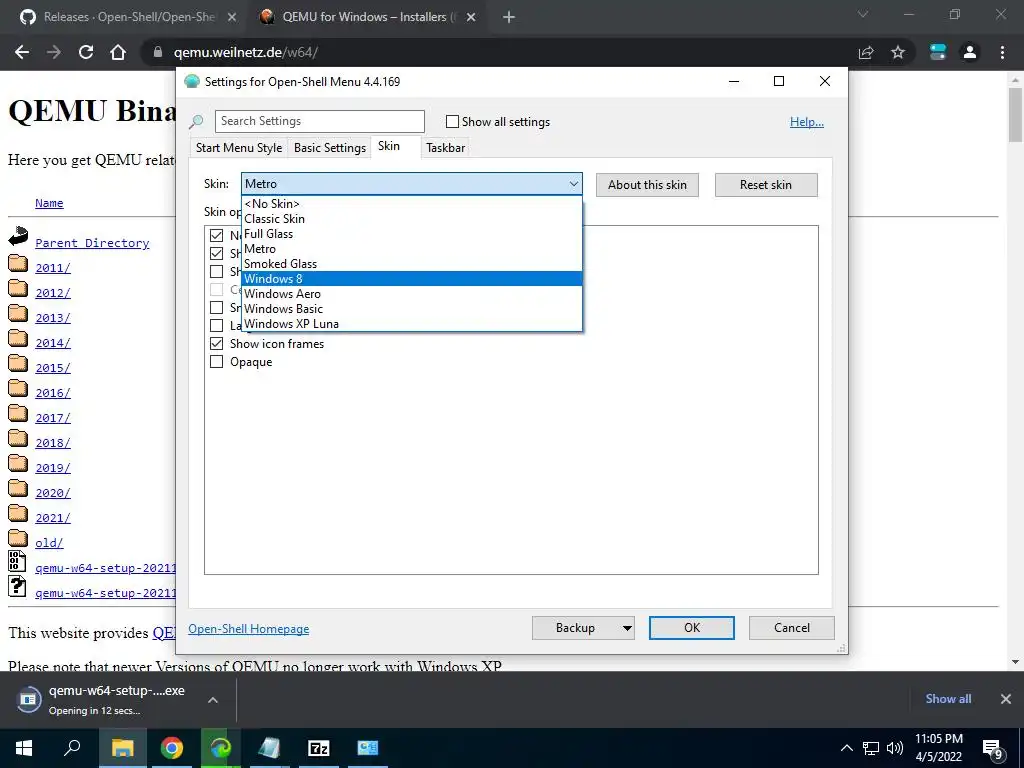Click Chrome's forward arrow
This screenshot has height=768, width=1024.
(54, 52)
